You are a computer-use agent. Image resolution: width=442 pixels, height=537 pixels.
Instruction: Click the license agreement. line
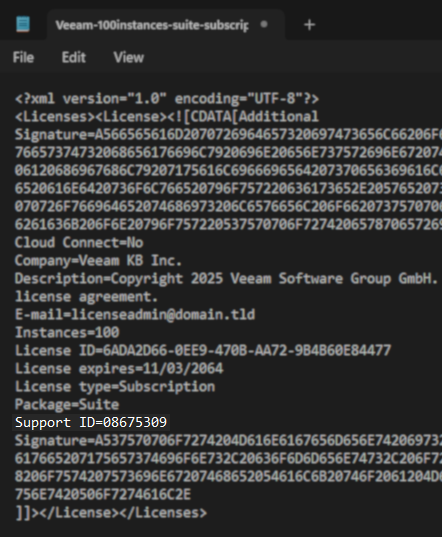tap(86, 297)
